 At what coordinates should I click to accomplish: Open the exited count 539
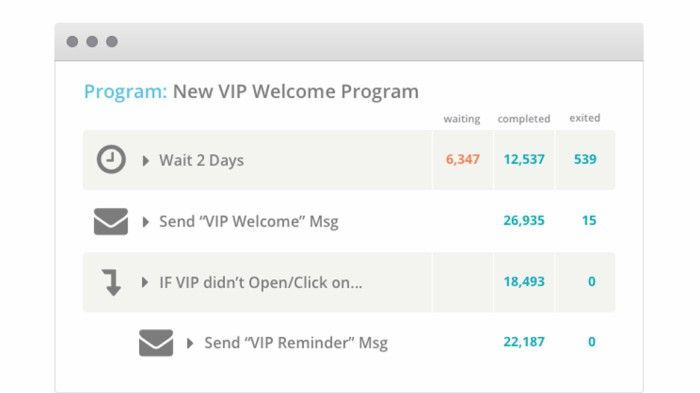[585, 159]
